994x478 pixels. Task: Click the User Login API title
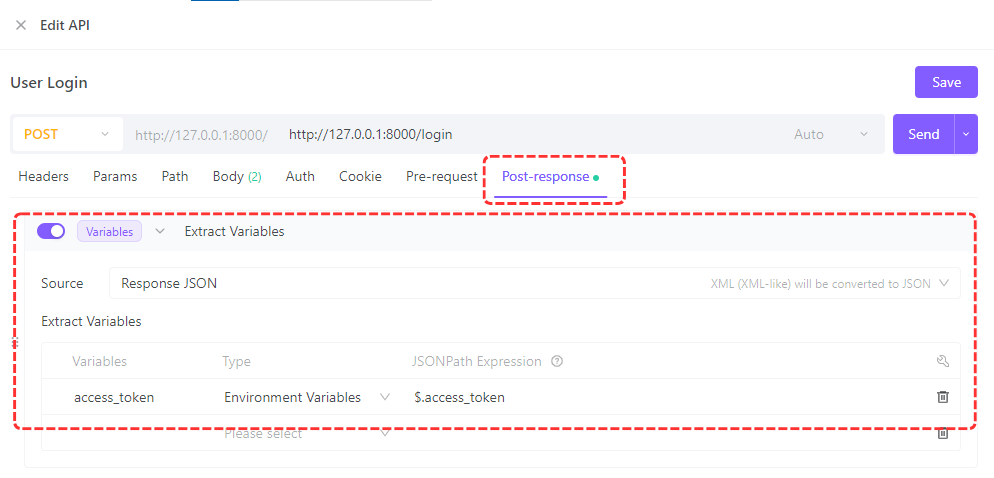[49, 82]
